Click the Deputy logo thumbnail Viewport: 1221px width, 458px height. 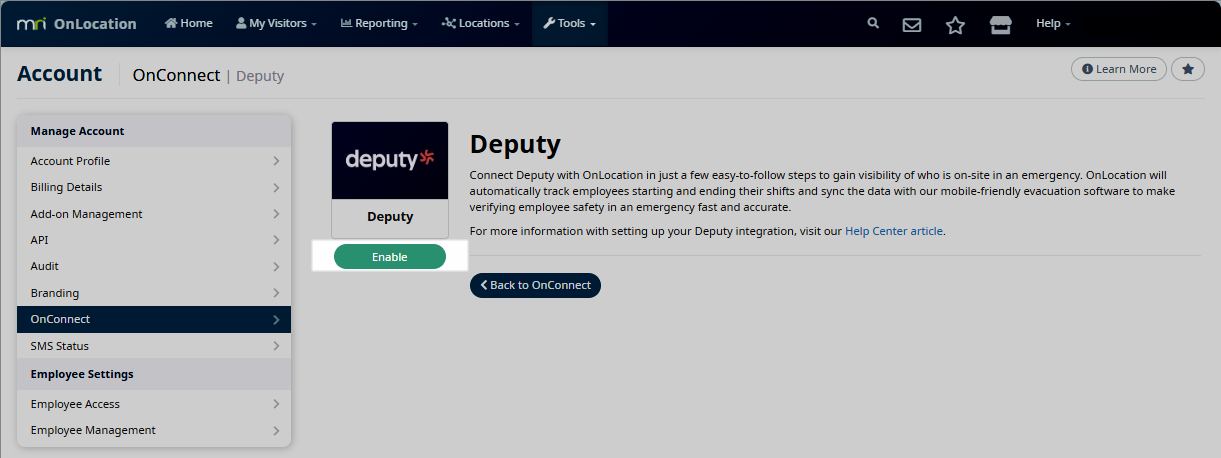coord(390,159)
